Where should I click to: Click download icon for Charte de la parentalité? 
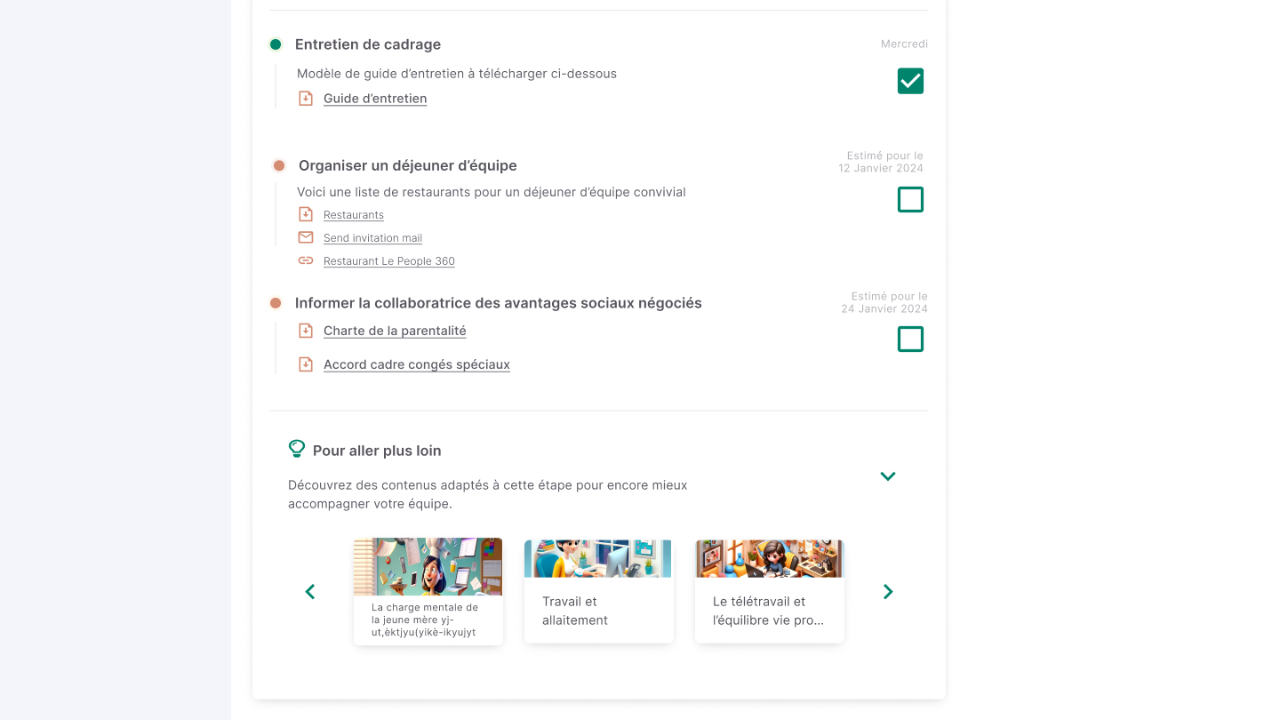306,330
